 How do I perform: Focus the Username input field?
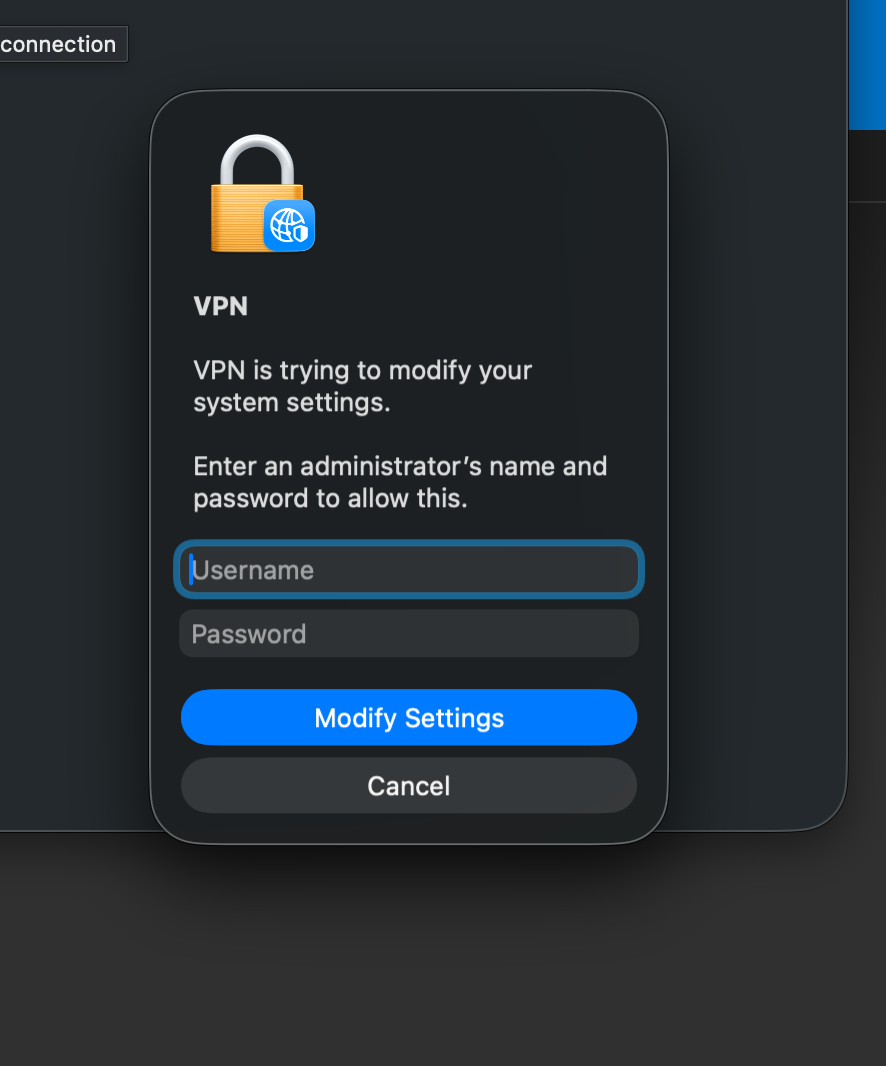(409, 570)
